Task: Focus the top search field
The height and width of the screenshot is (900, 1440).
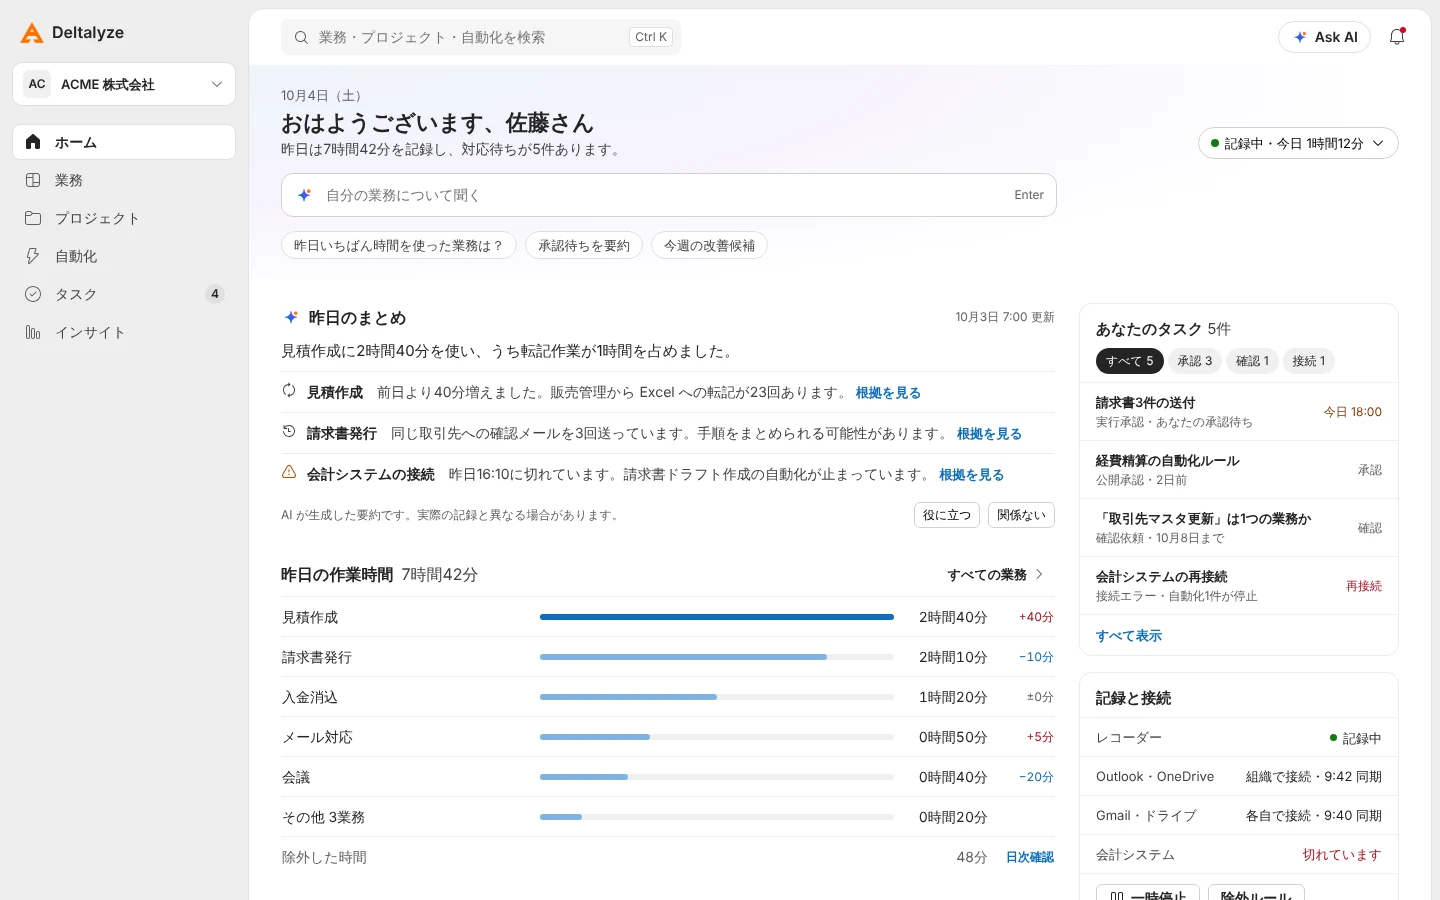Action: pos(481,37)
